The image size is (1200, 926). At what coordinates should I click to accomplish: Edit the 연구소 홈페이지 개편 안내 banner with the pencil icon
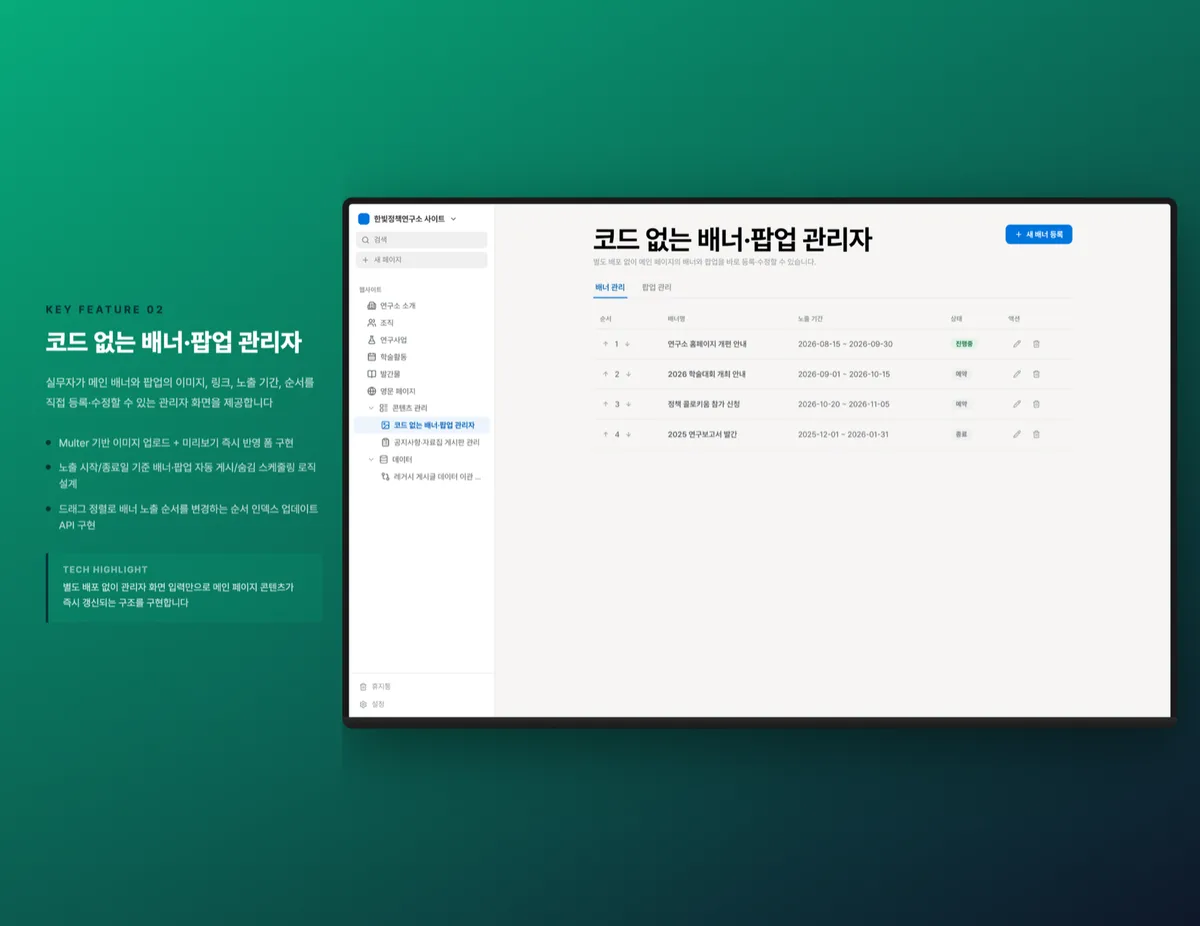(x=1017, y=344)
